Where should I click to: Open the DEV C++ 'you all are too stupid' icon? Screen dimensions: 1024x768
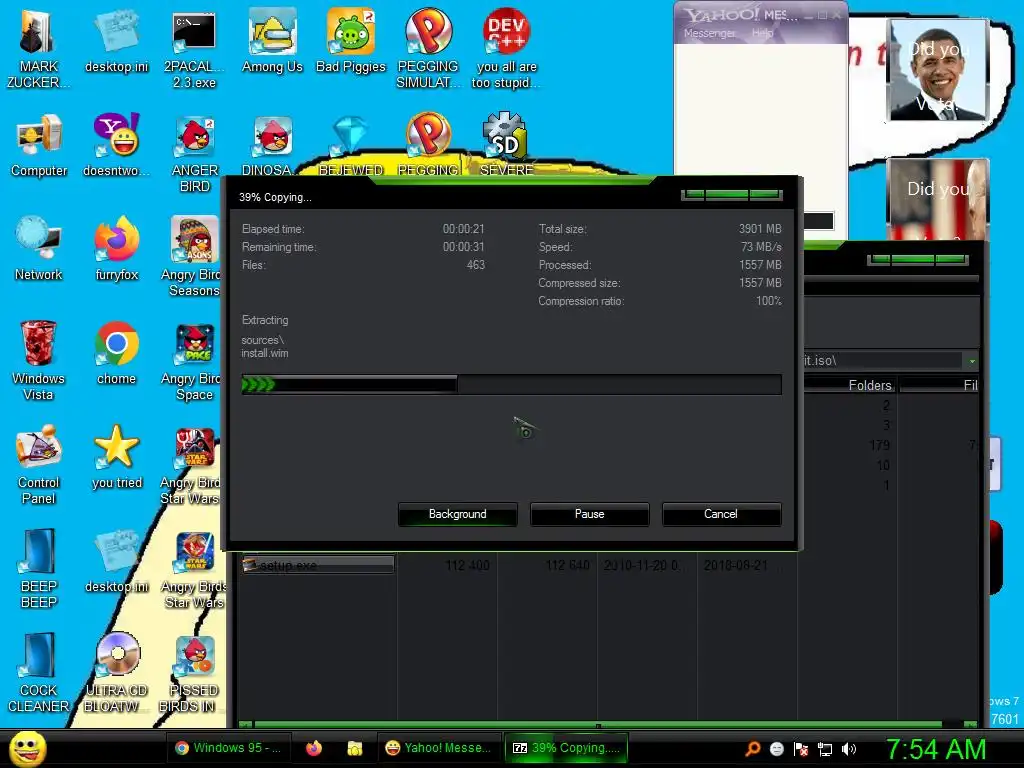point(506,49)
